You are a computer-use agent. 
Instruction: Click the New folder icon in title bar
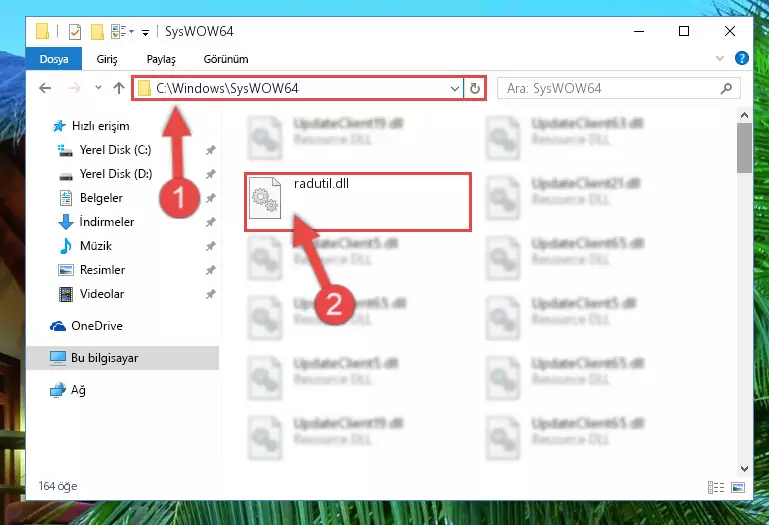click(97, 32)
